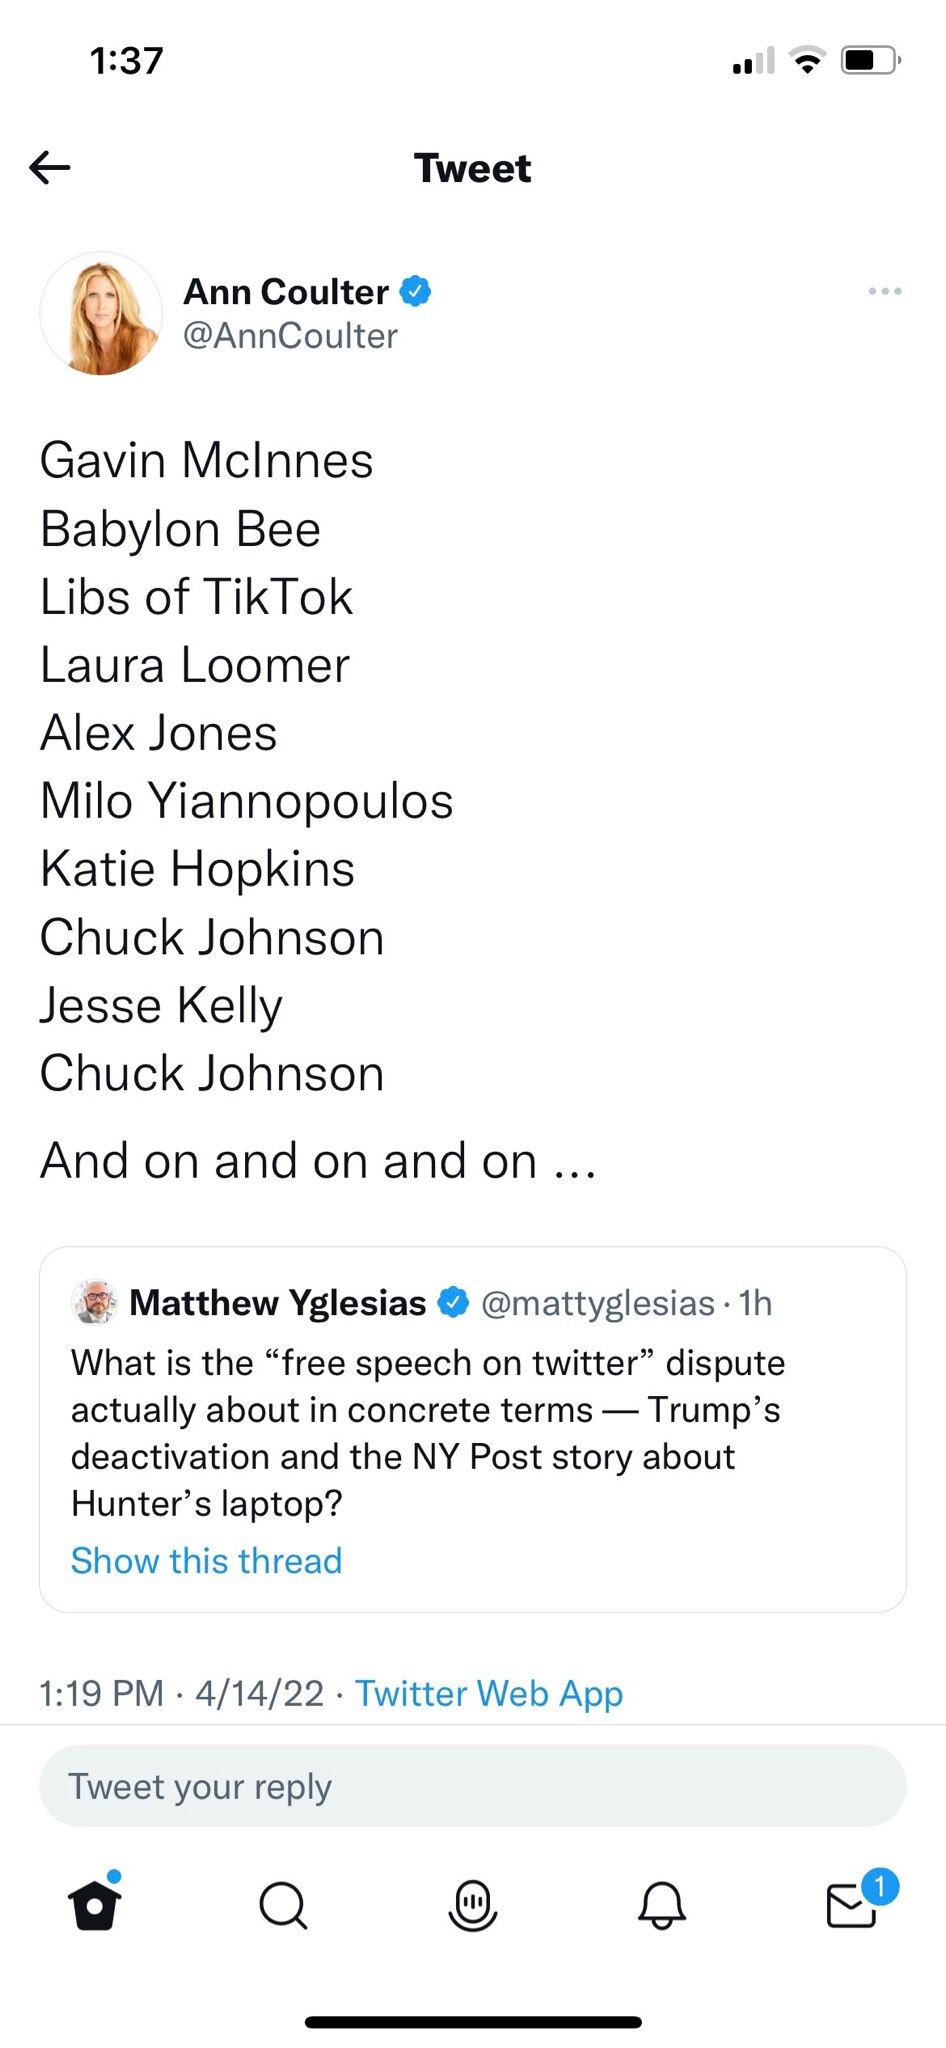
Task: Tap Matthew Yglesias's verified badge
Action: (x=454, y=1302)
